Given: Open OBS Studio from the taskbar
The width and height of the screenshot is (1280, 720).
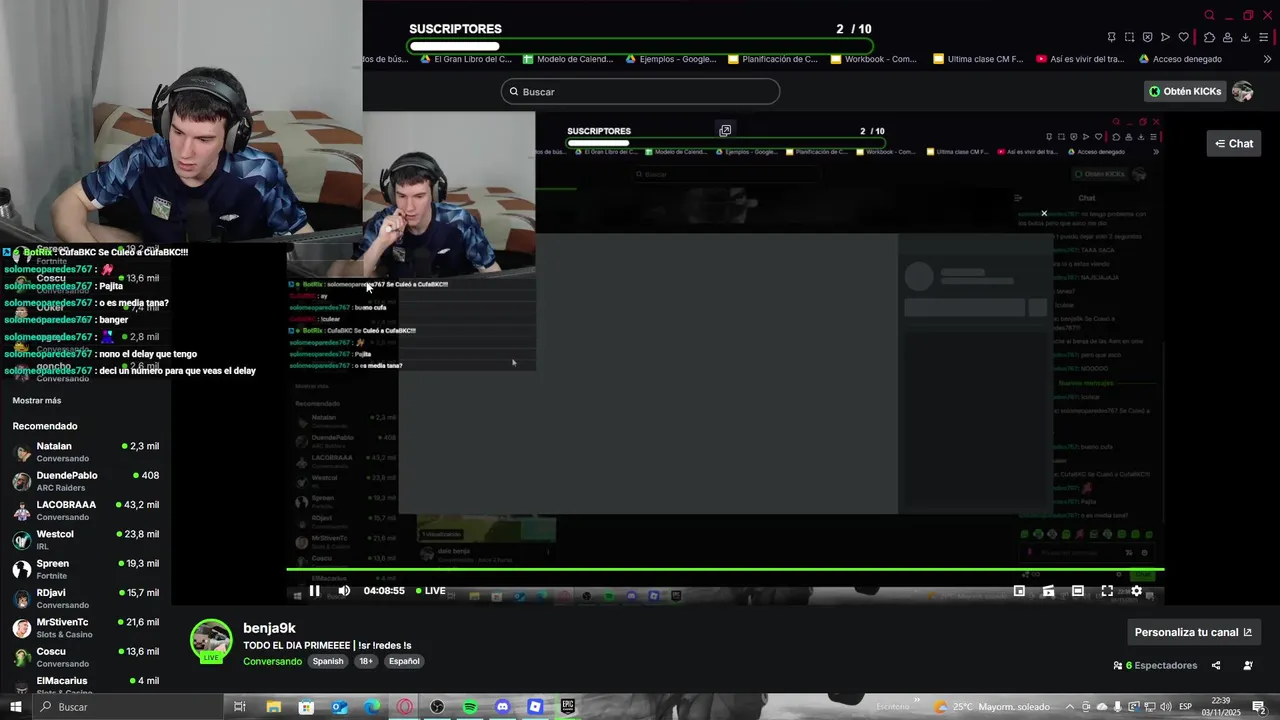Looking at the screenshot, I should [437, 707].
